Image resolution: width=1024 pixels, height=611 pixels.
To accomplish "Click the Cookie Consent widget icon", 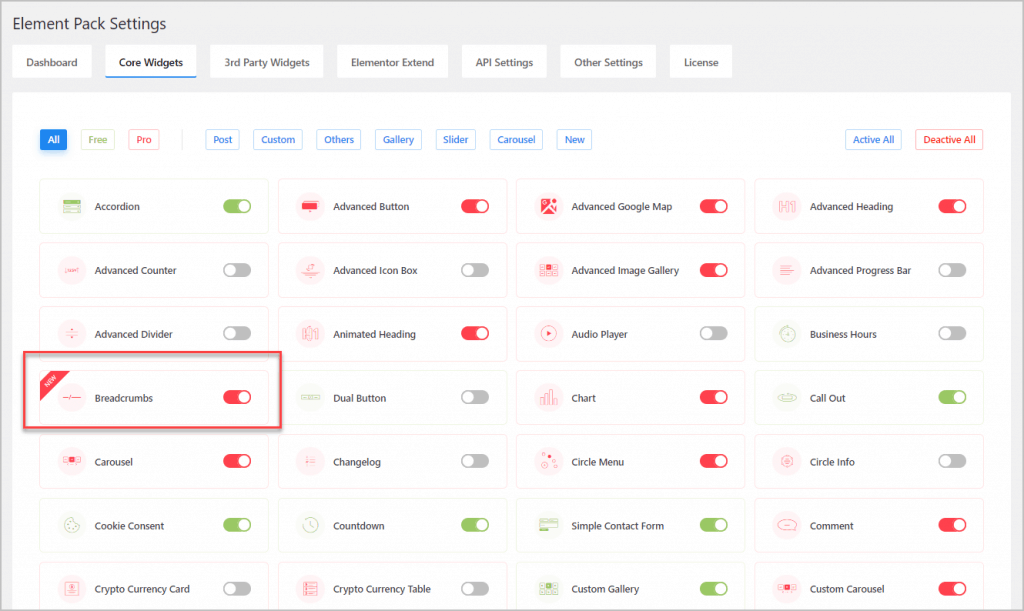I will (x=71, y=526).
